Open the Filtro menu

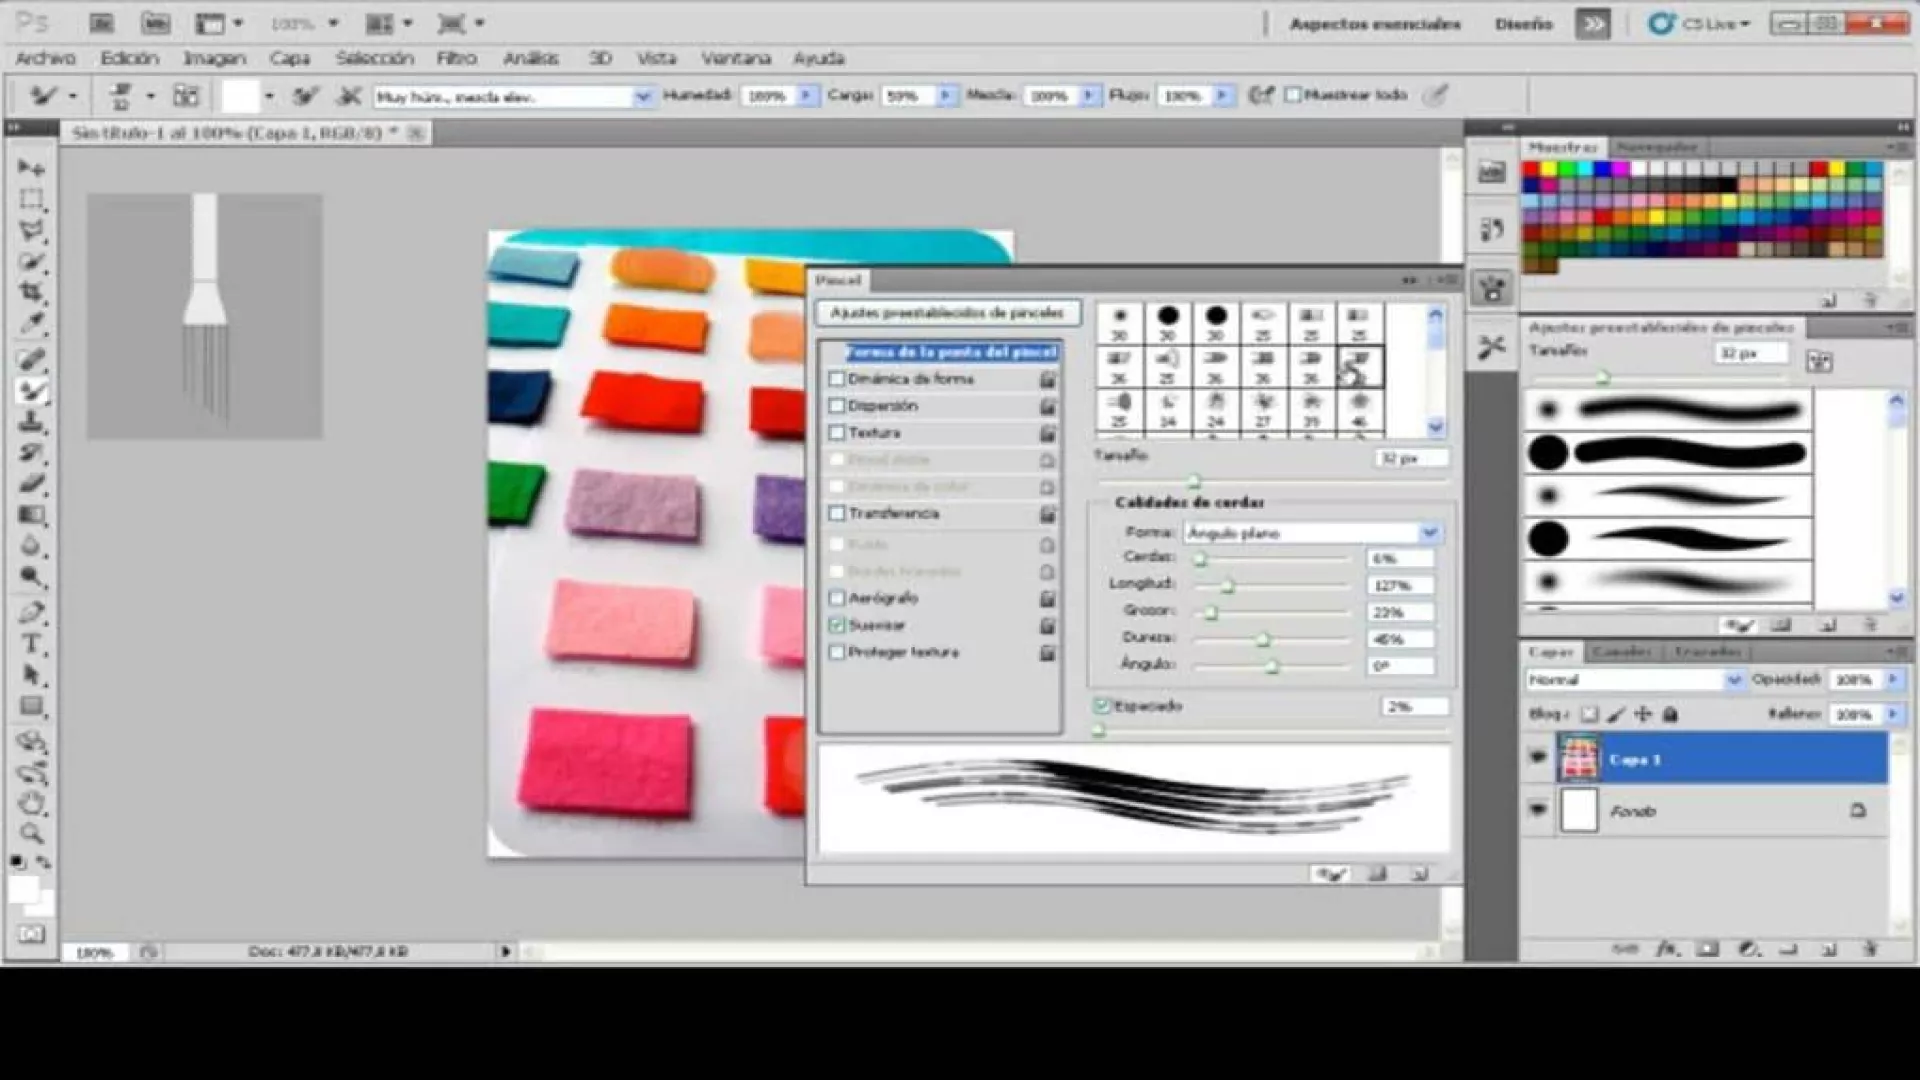456,58
